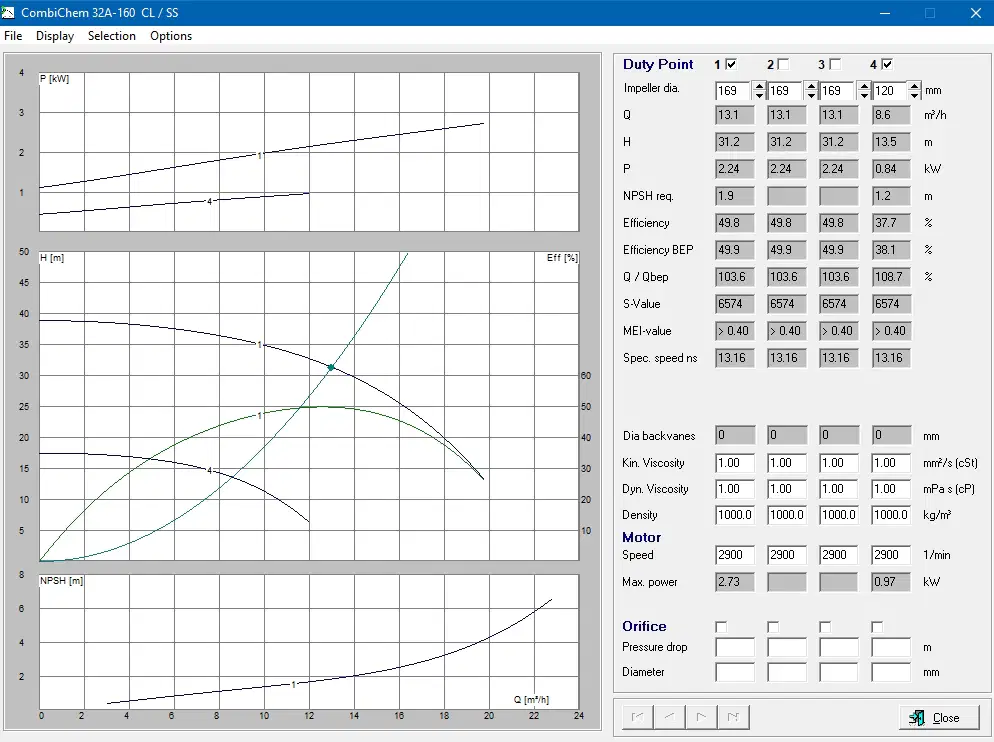Enable Orifice checkbox for duty point 1
This screenshot has height=742, width=994.
click(x=721, y=627)
